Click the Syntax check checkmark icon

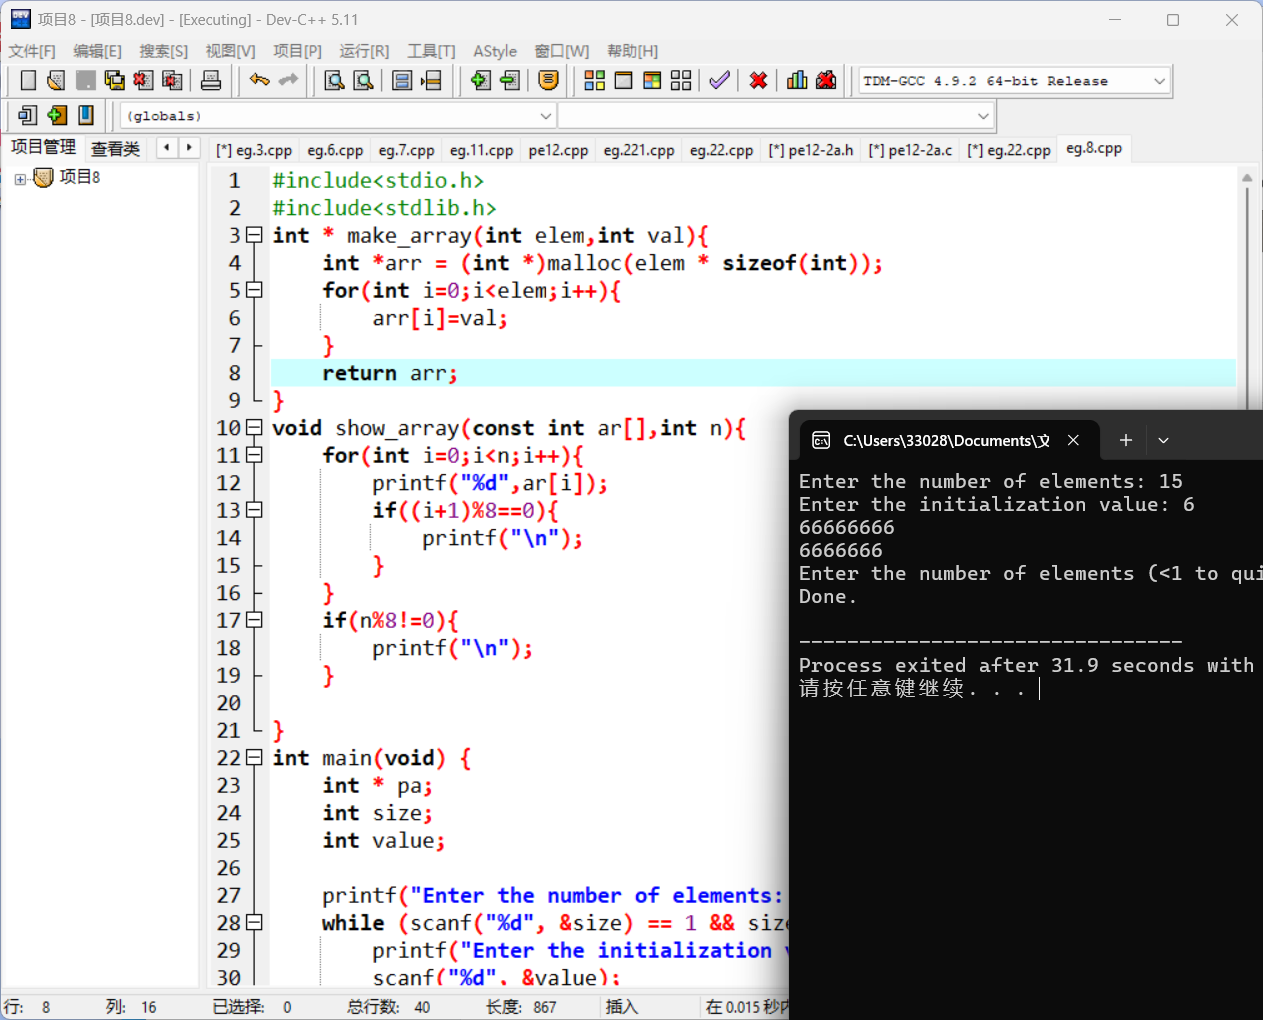(719, 81)
